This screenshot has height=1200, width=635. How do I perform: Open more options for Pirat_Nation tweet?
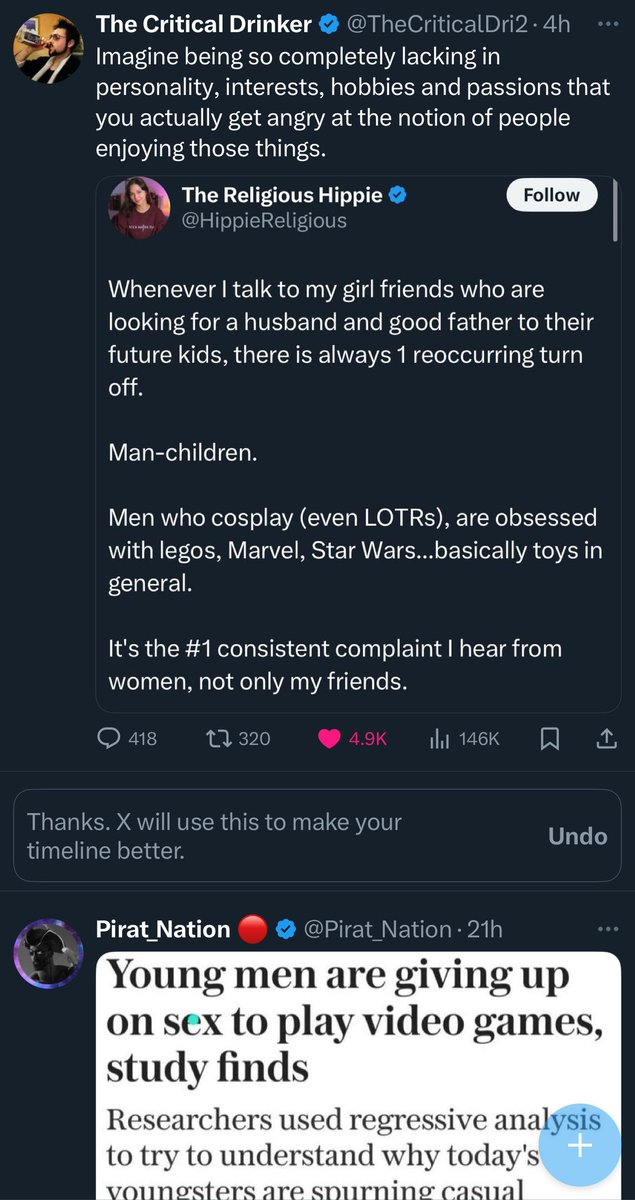coord(607,929)
